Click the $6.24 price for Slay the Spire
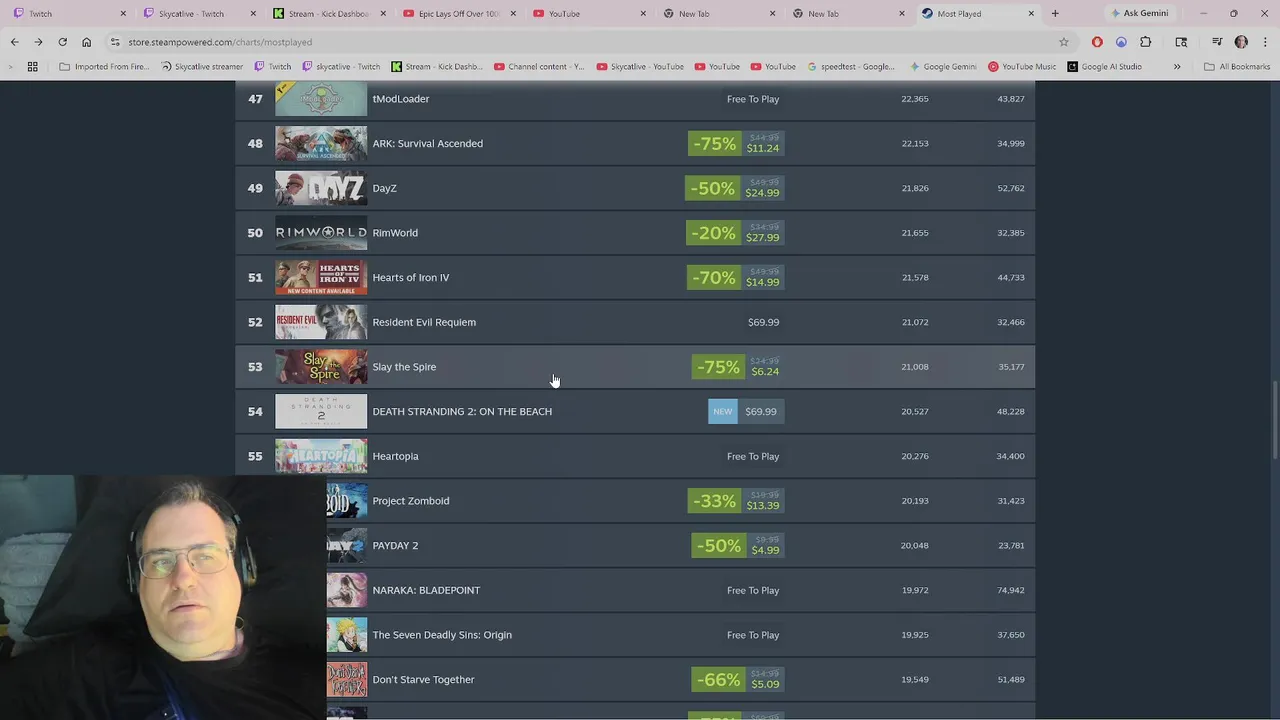This screenshot has height=720, width=1280. pyautogui.click(x=765, y=372)
